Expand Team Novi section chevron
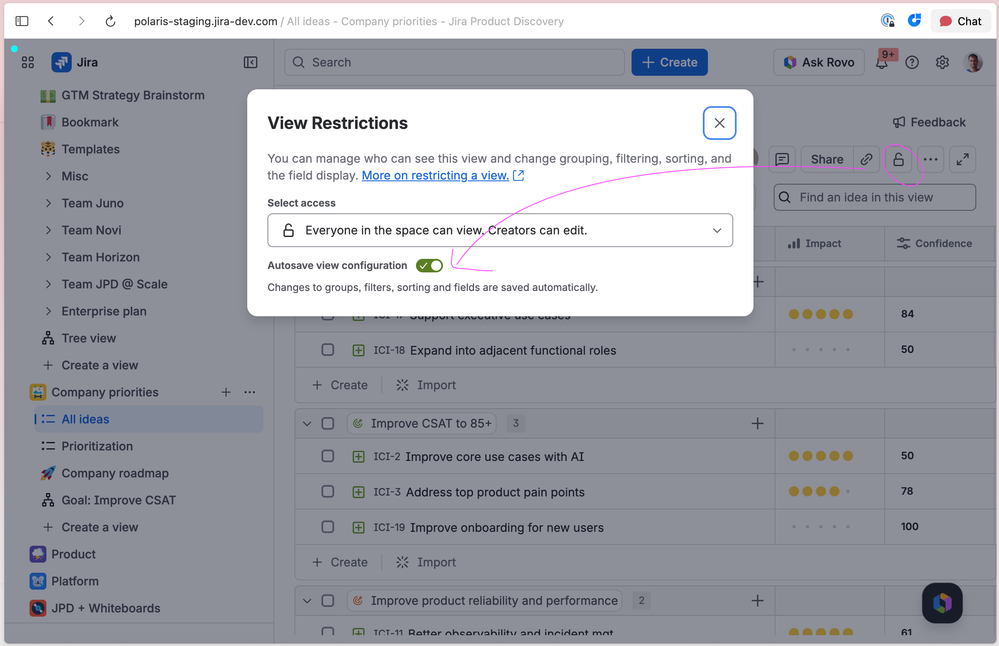Screen dimensions: 999x646 pyautogui.click(x=48, y=230)
